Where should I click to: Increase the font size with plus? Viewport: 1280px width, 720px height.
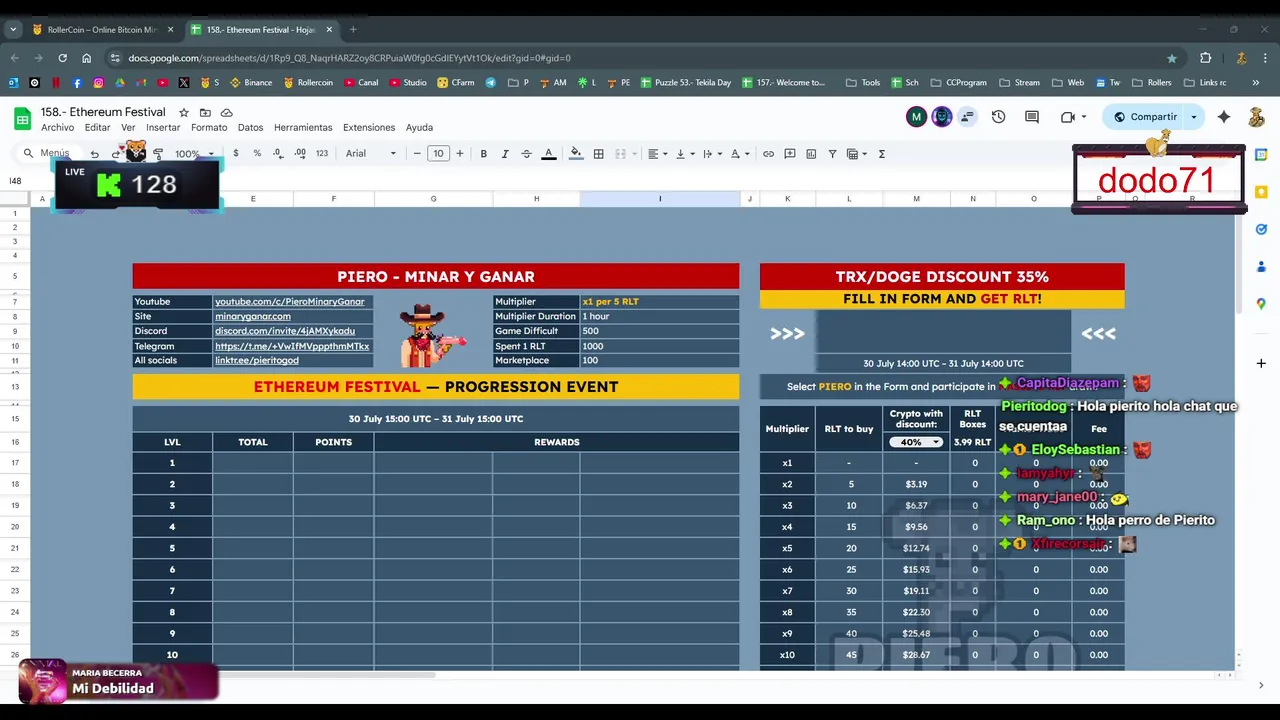coord(460,154)
